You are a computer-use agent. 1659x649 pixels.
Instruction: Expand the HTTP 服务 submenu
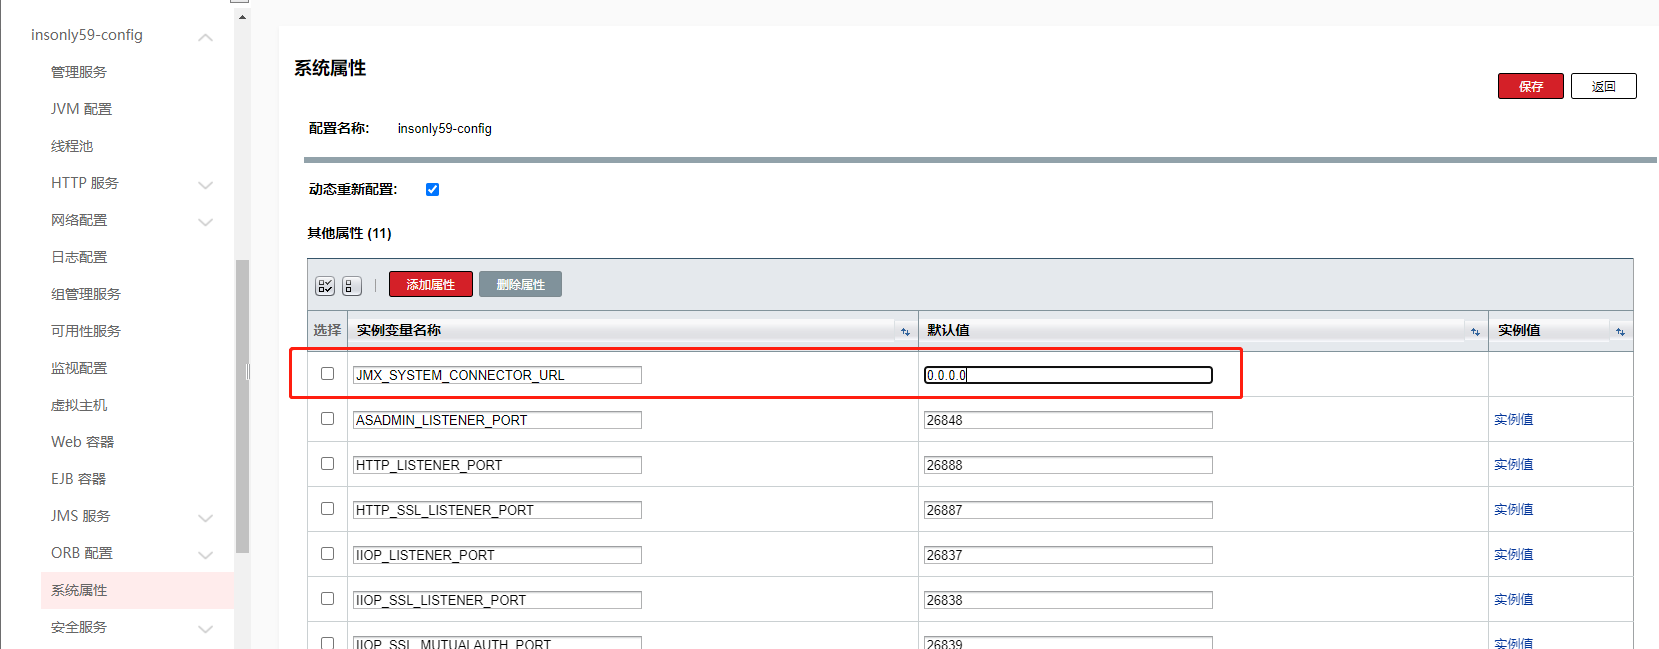pos(205,185)
